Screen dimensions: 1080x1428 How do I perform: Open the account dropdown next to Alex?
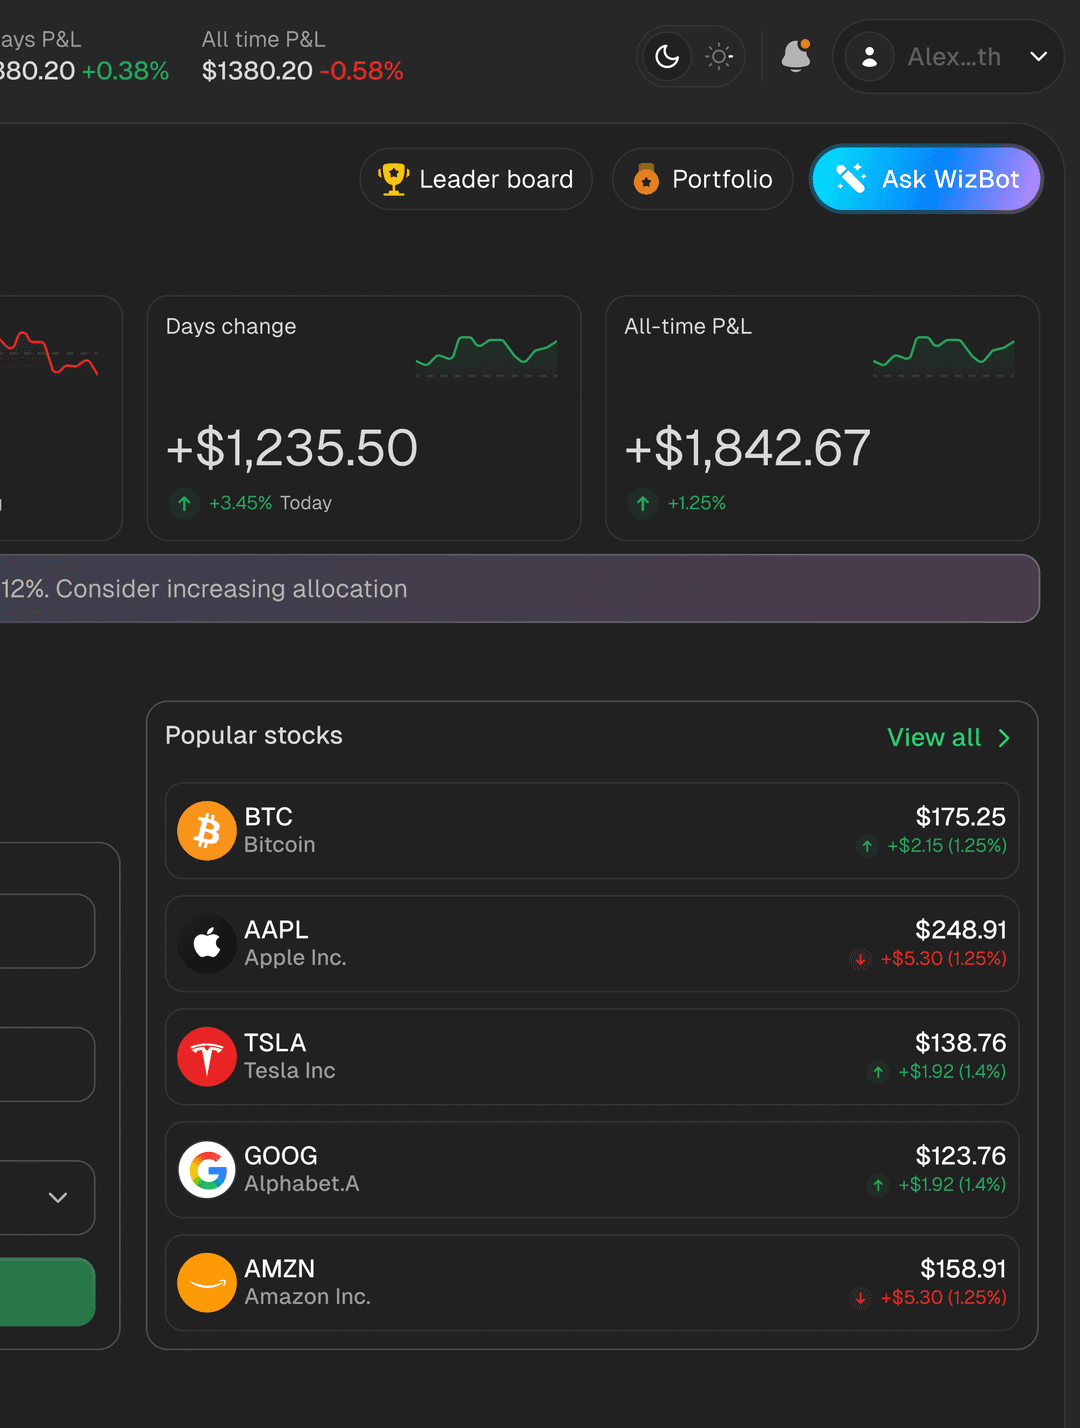coord(1038,57)
